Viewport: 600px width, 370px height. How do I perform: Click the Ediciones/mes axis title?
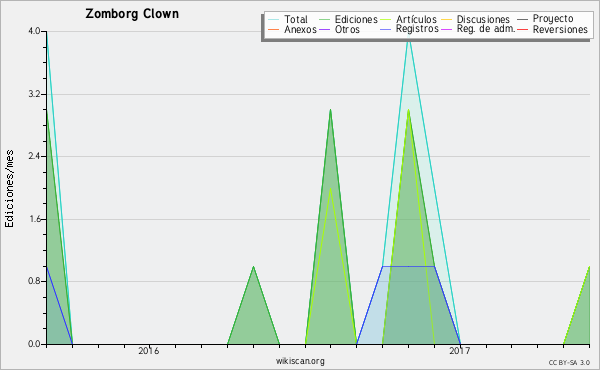[x=9, y=189]
